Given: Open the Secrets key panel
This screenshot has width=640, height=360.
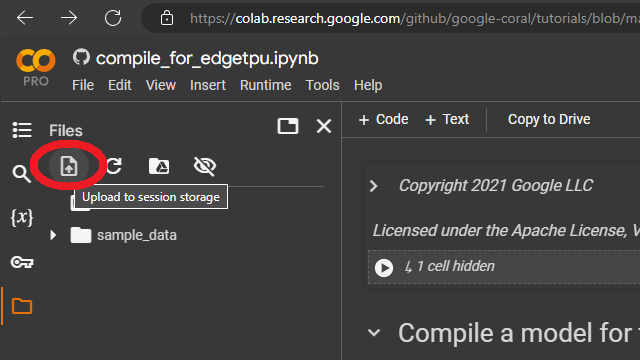Looking at the screenshot, I should pyautogui.click(x=22, y=262).
